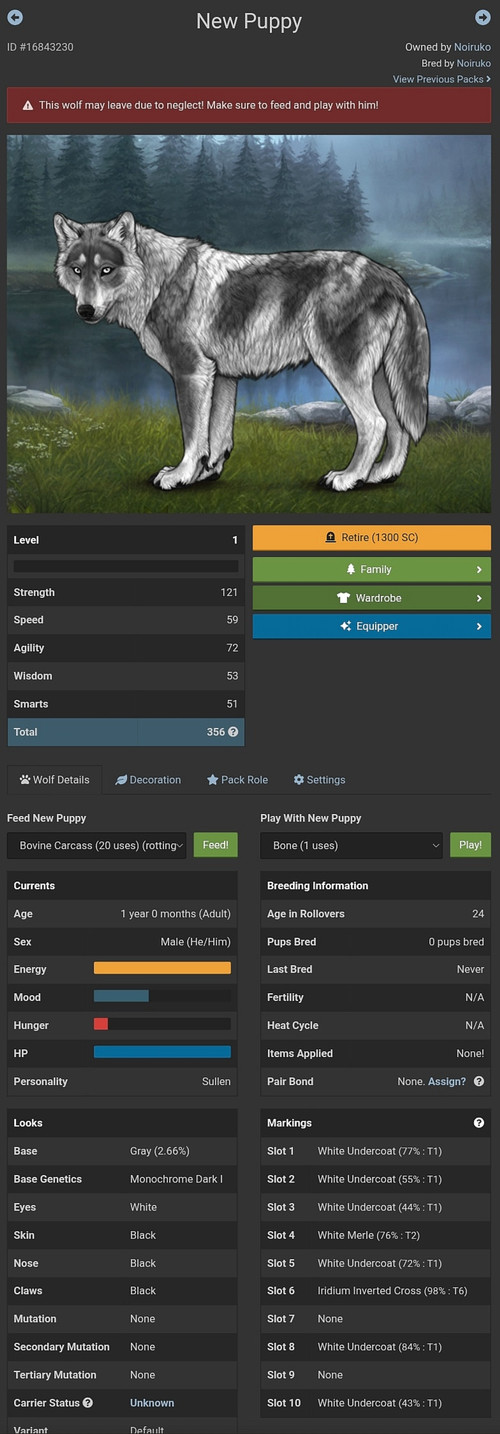The image size is (500, 1434).
Task: Click the Retire (1300 SC) button
Action: click(x=372, y=538)
